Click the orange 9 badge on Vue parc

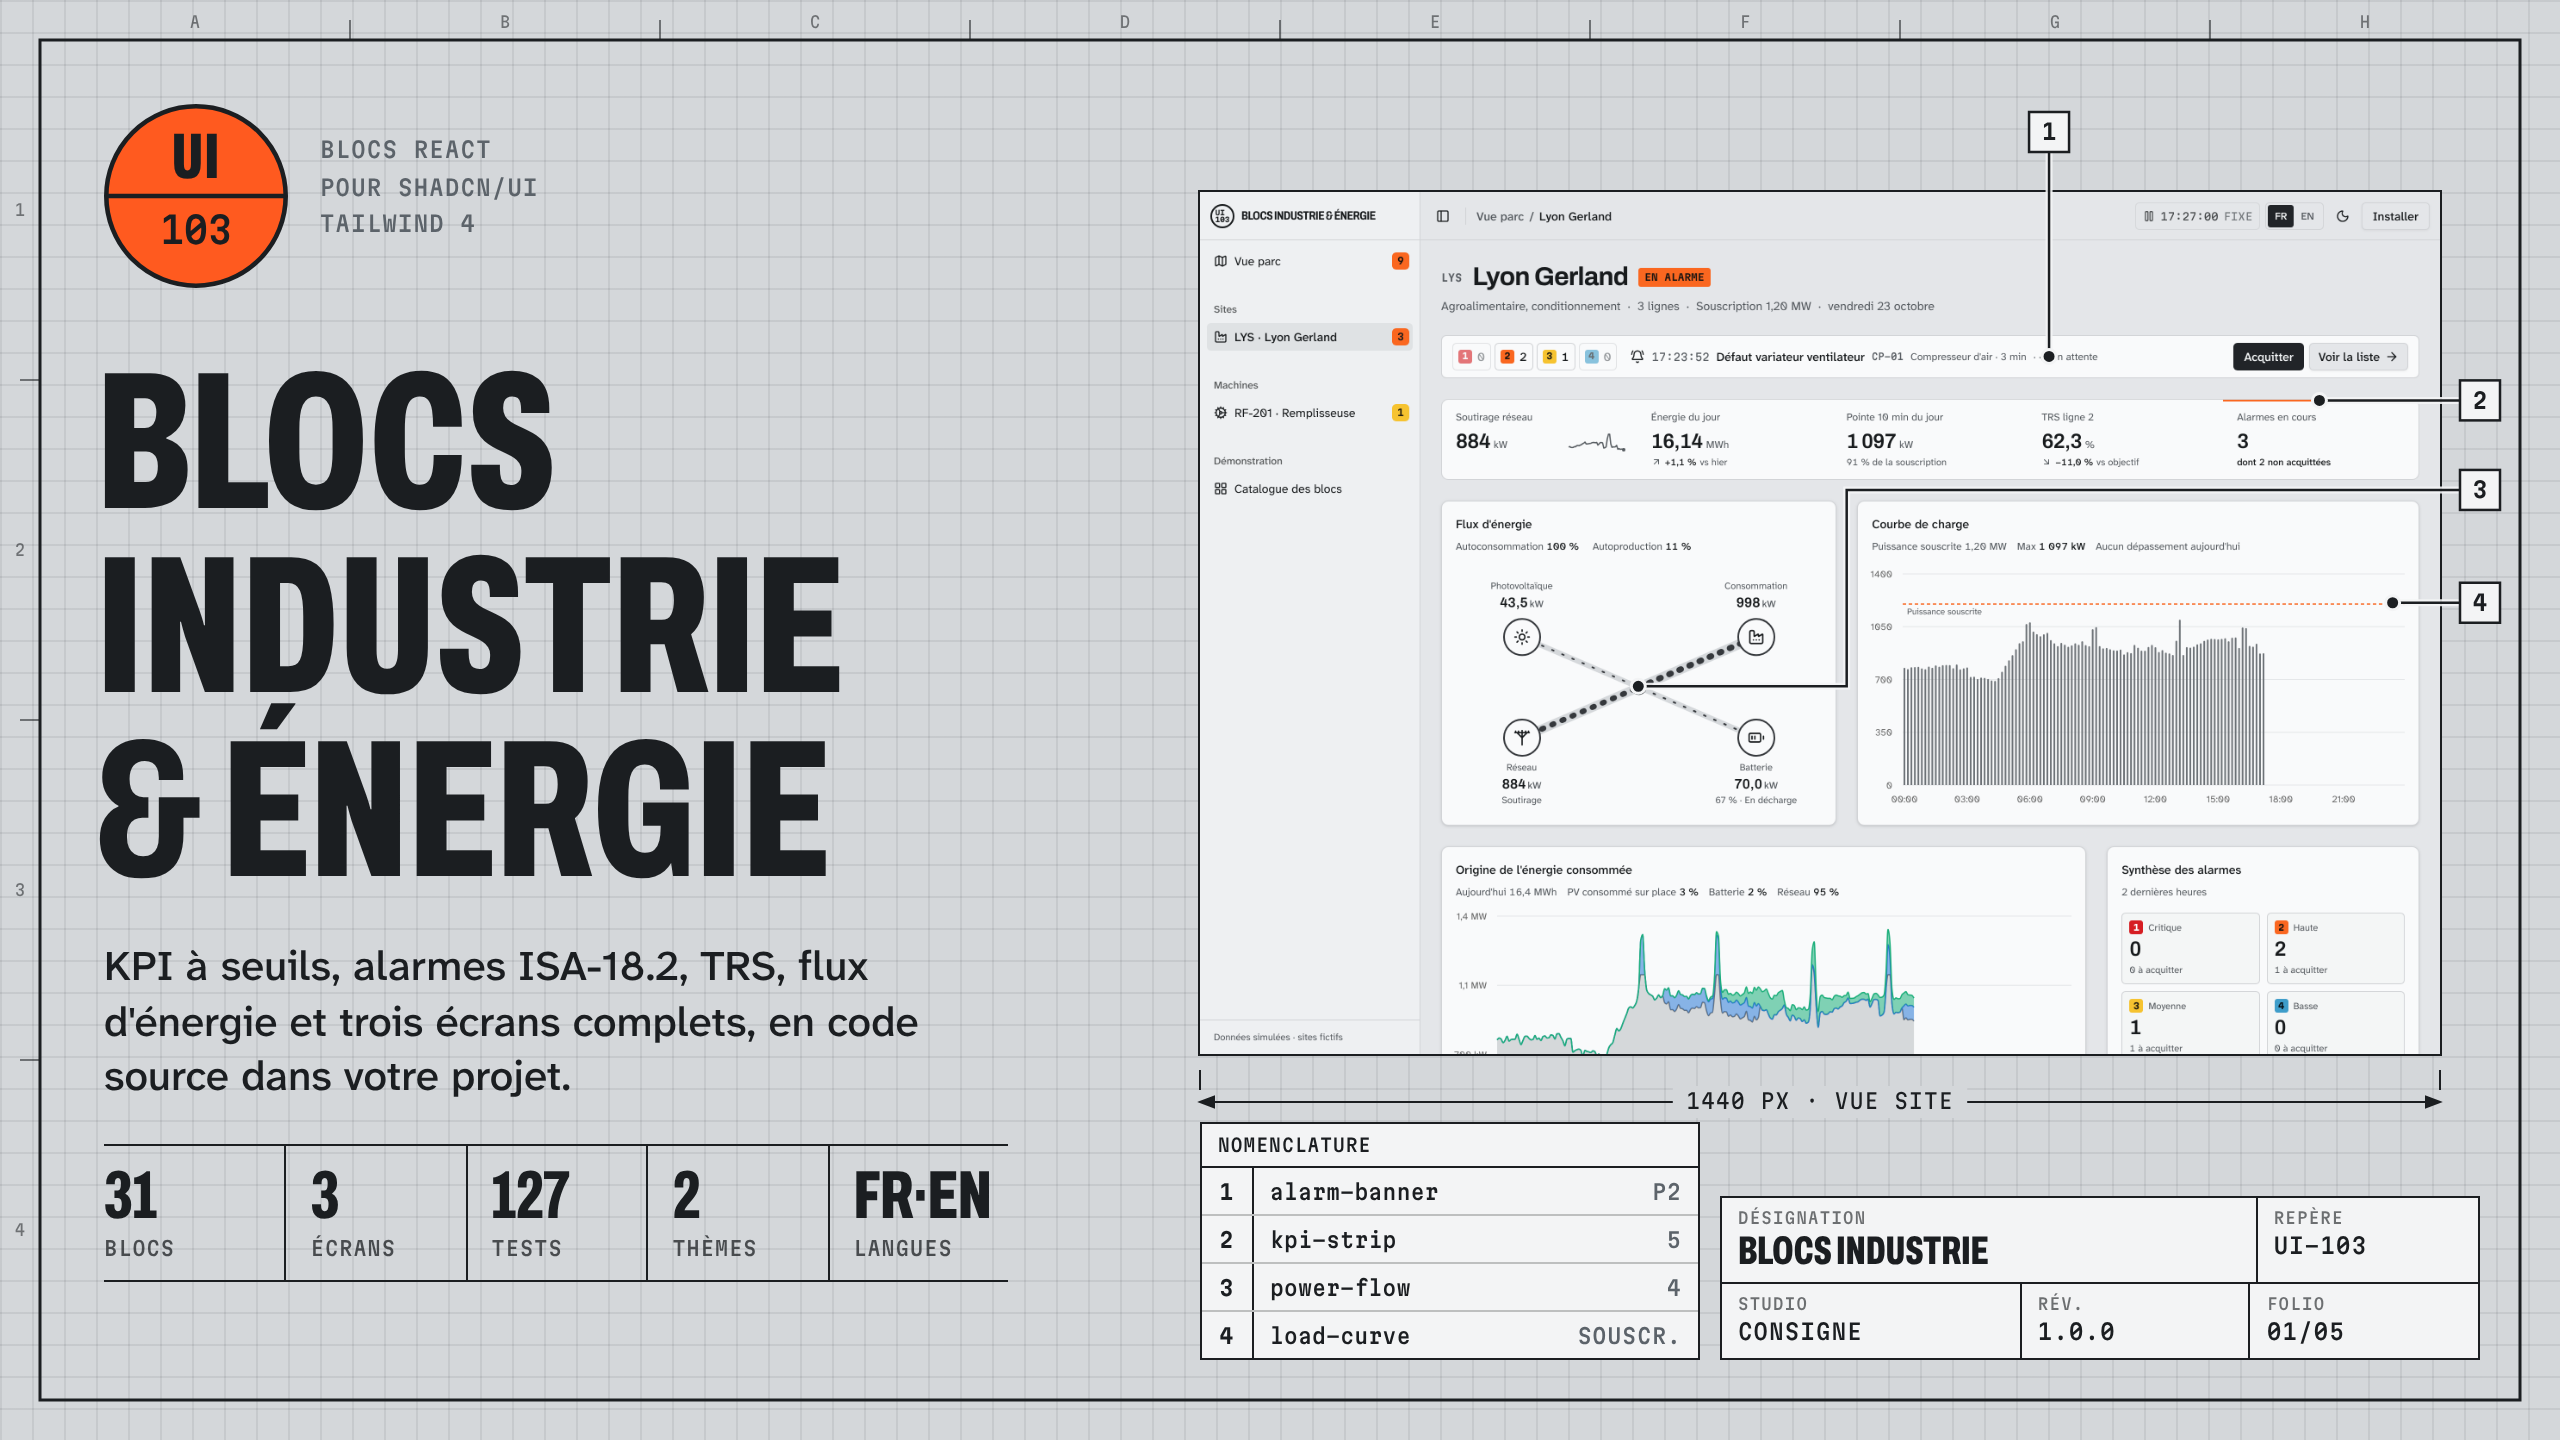click(x=1400, y=261)
